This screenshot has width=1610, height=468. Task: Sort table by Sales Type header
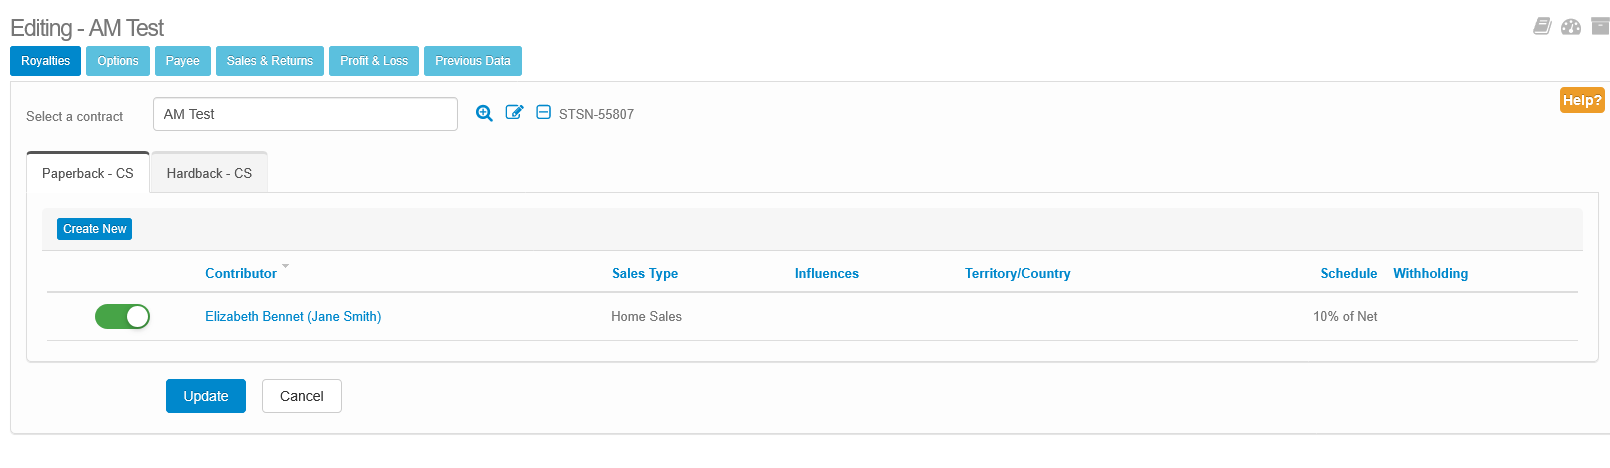pos(645,273)
